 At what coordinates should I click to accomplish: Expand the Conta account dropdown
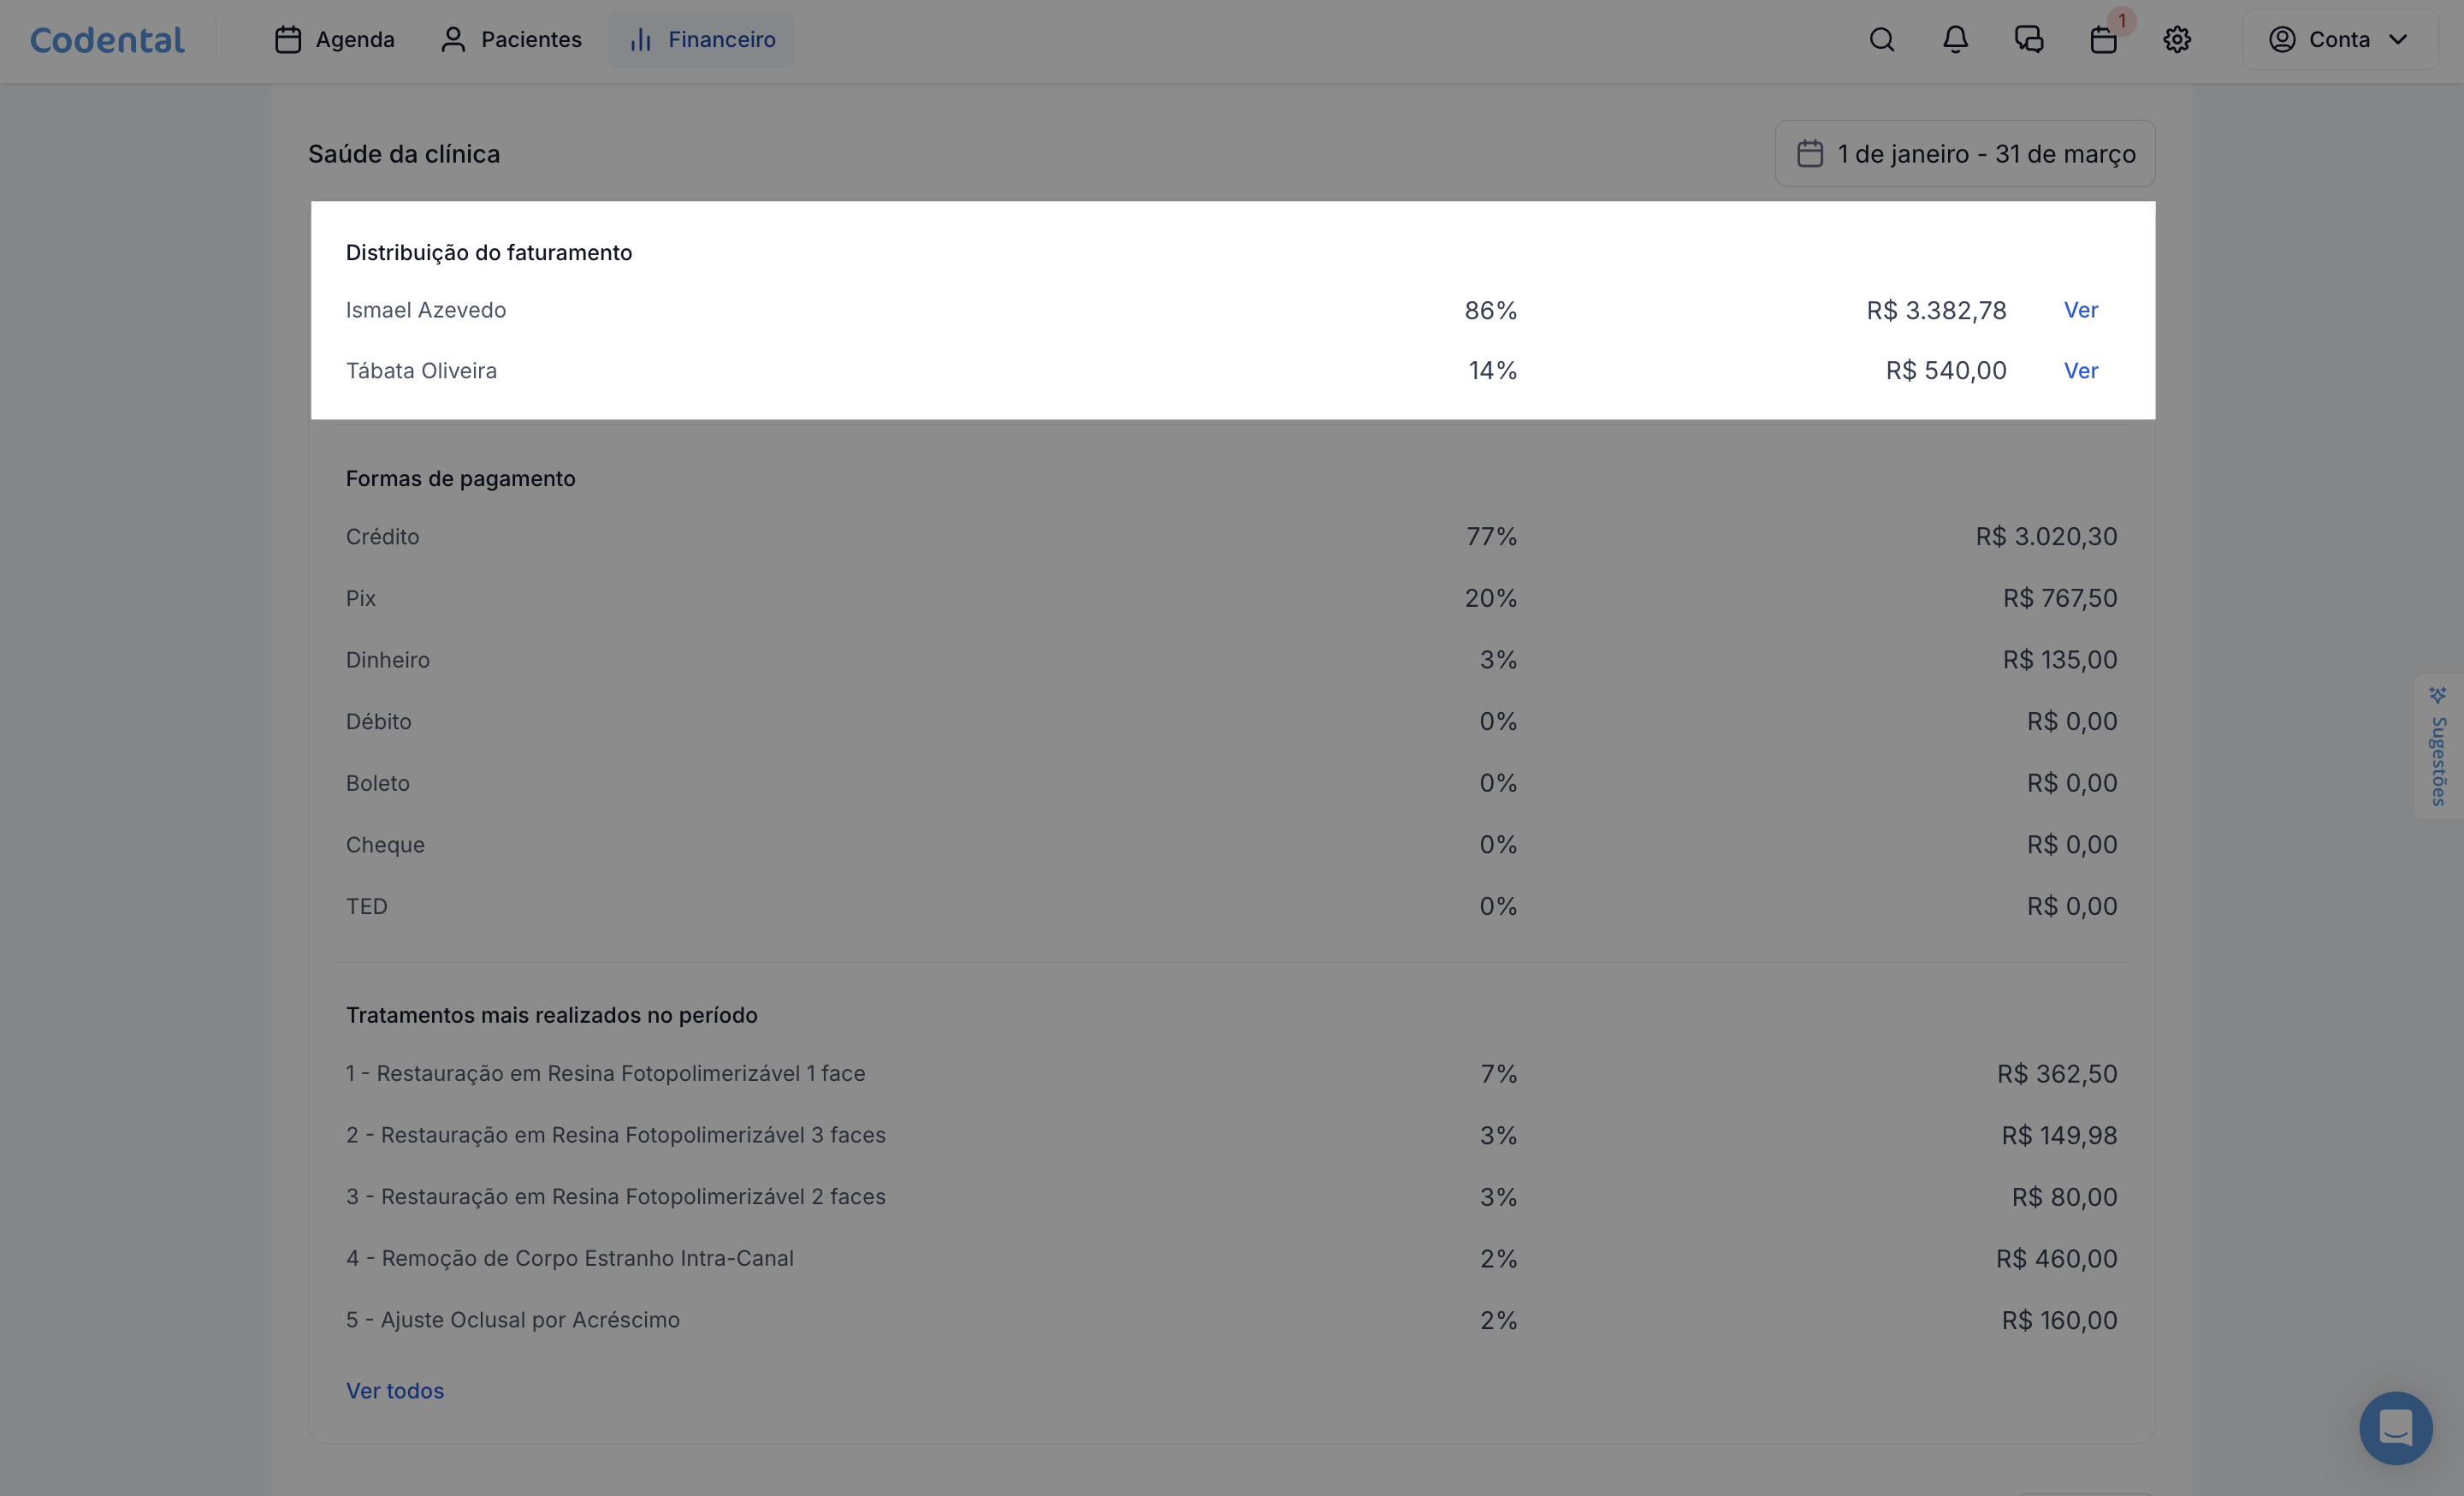pyautogui.click(x=2338, y=39)
